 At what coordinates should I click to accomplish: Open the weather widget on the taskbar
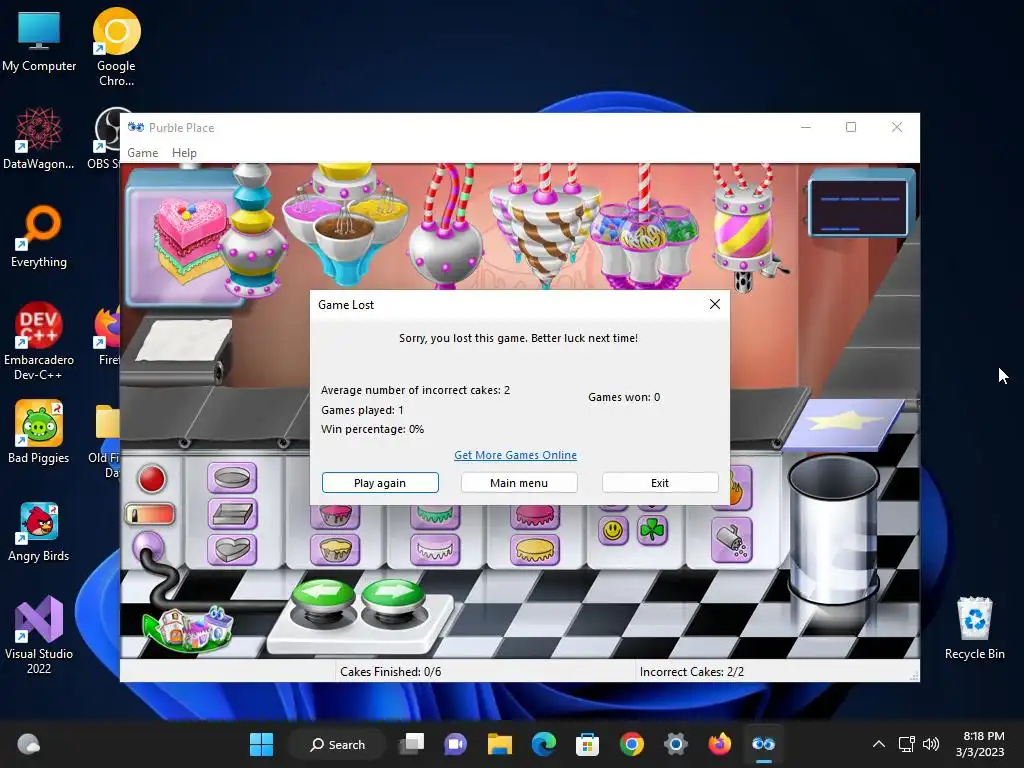(28, 744)
